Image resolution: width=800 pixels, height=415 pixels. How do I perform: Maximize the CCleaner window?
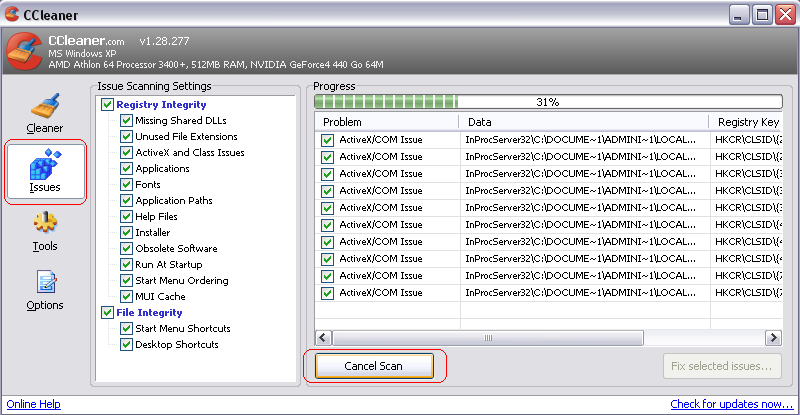pos(762,14)
